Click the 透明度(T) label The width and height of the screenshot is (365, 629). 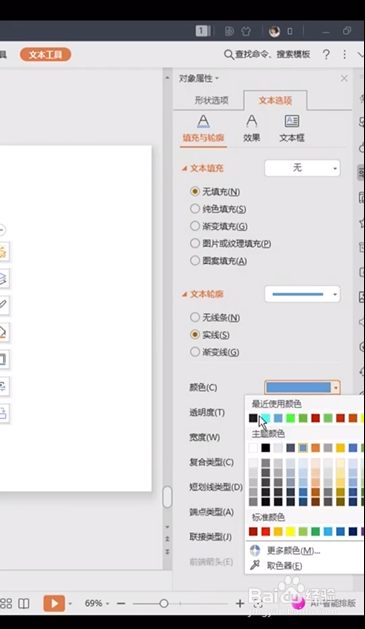(x=207, y=412)
